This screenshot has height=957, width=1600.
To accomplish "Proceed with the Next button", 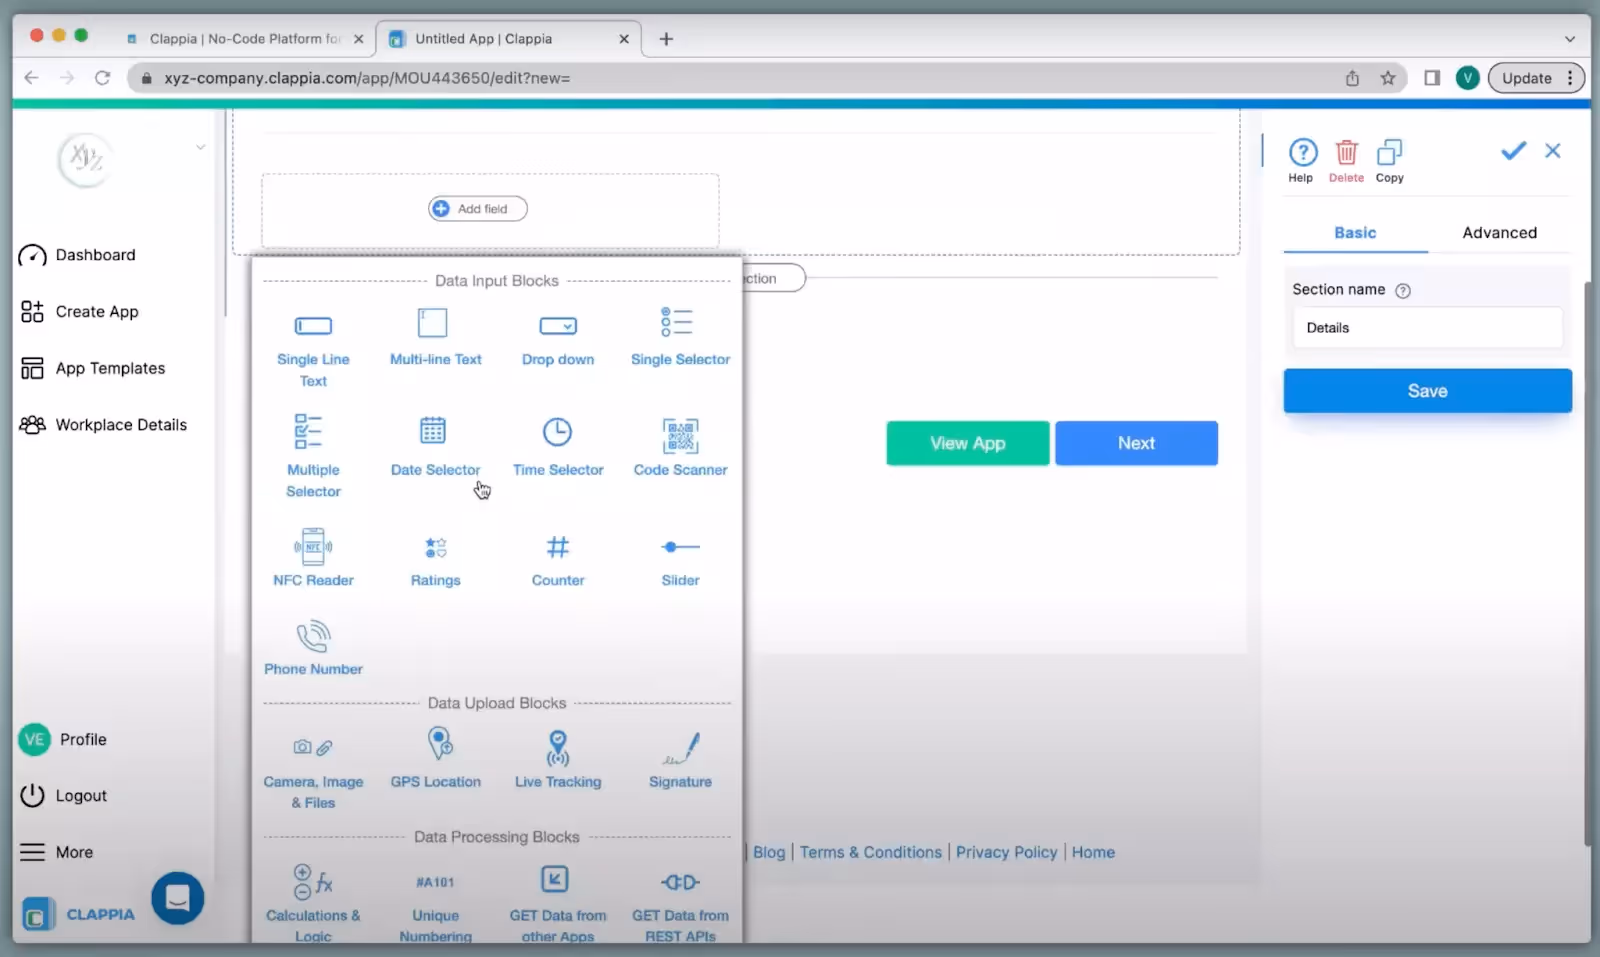I will coord(1136,443).
